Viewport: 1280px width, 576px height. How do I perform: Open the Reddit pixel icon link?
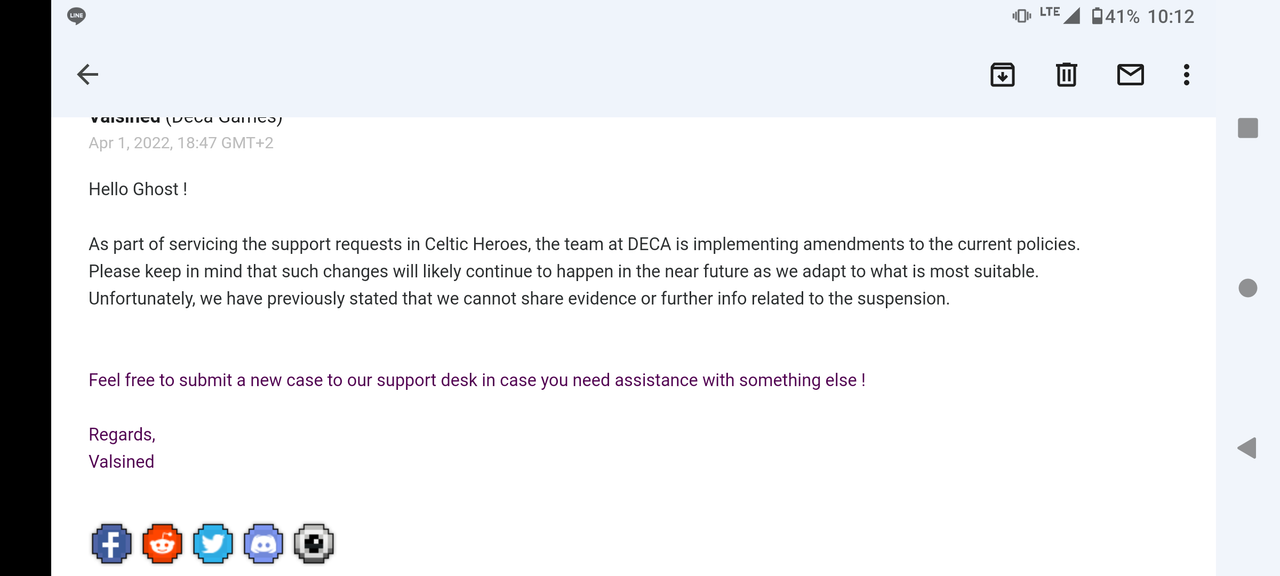tap(162, 543)
